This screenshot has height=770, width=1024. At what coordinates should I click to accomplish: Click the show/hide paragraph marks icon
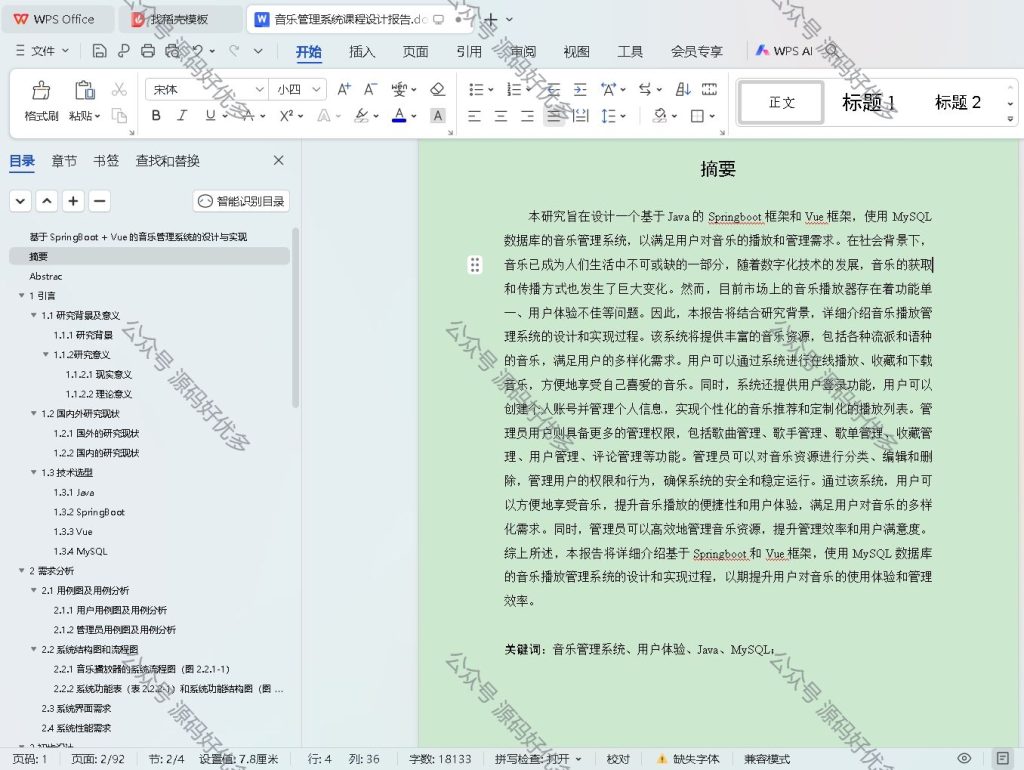(x=709, y=89)
